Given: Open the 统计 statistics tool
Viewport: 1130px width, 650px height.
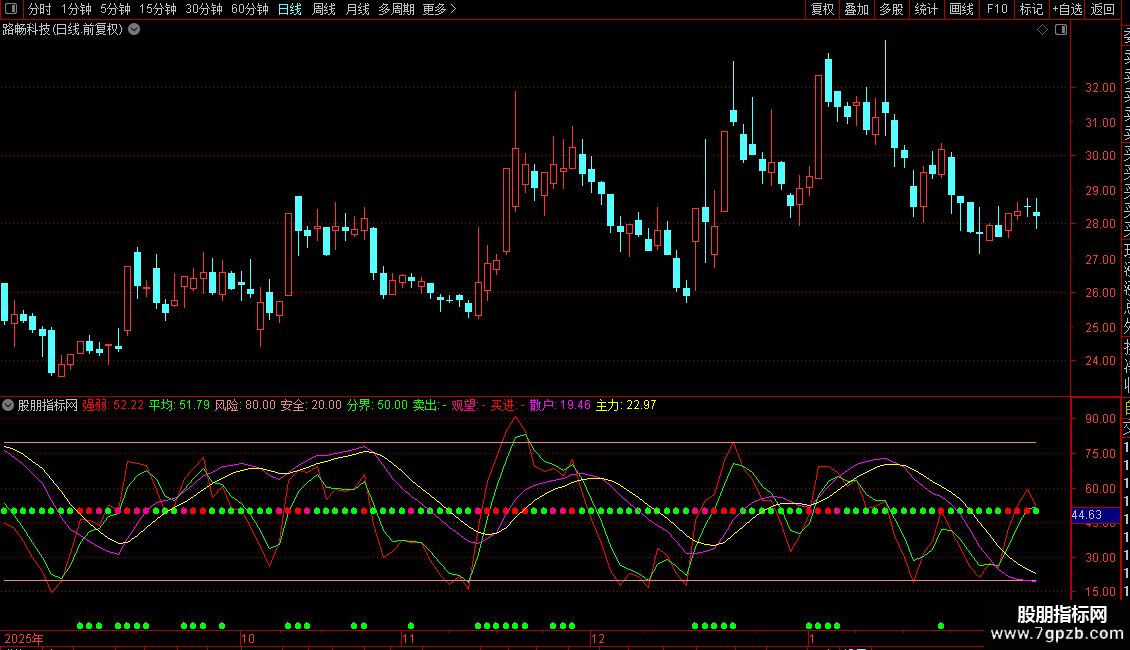Looking at the screenshot, I should coord(926,10).
